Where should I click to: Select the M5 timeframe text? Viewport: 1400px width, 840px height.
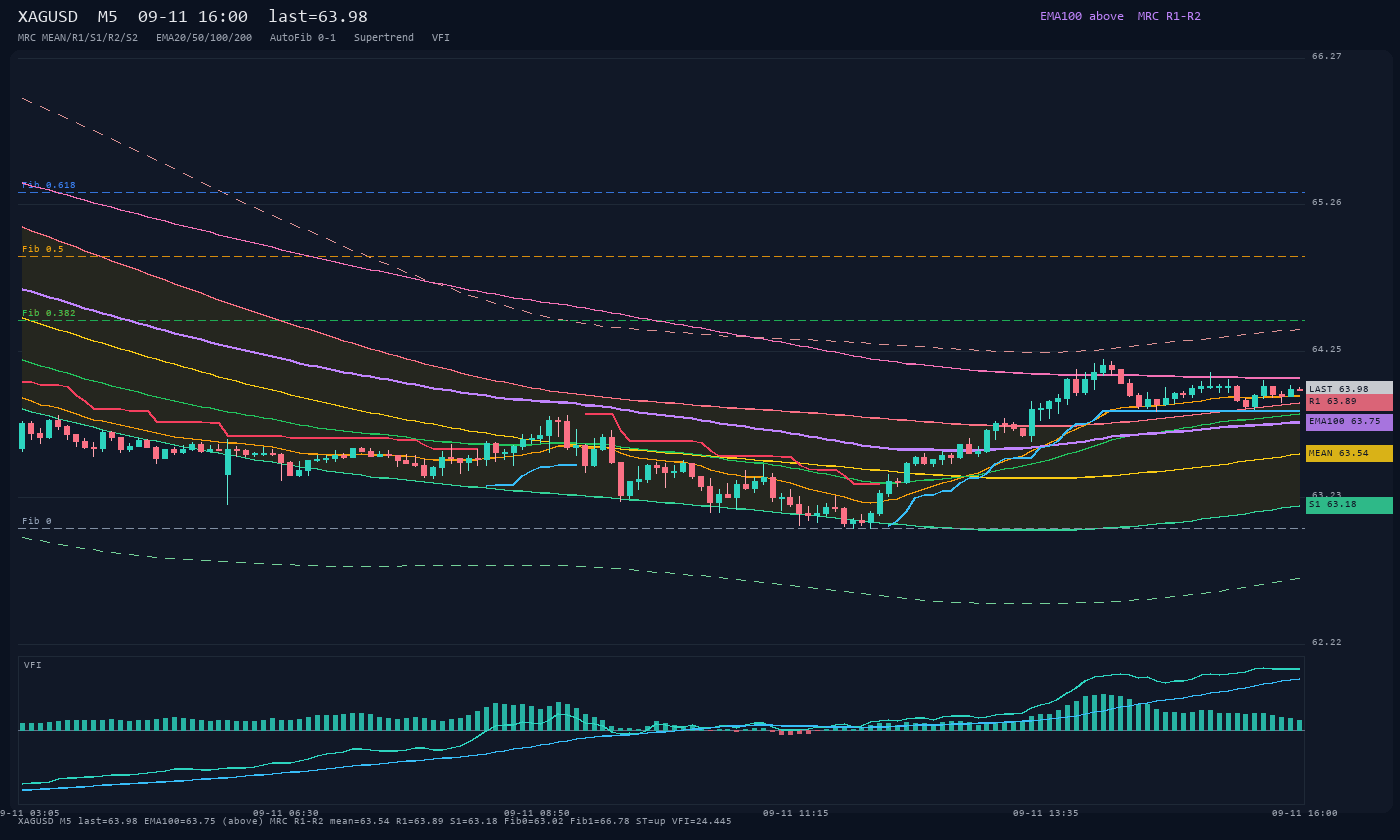coord(107,17)
